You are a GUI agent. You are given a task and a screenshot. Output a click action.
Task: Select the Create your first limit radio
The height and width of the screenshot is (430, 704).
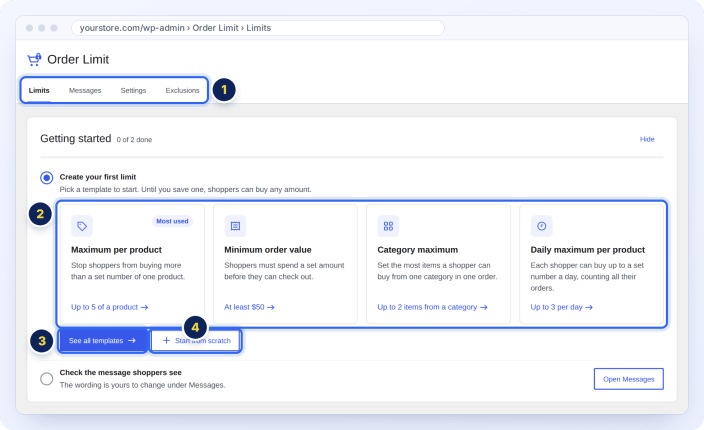click(x=47, y=178)
